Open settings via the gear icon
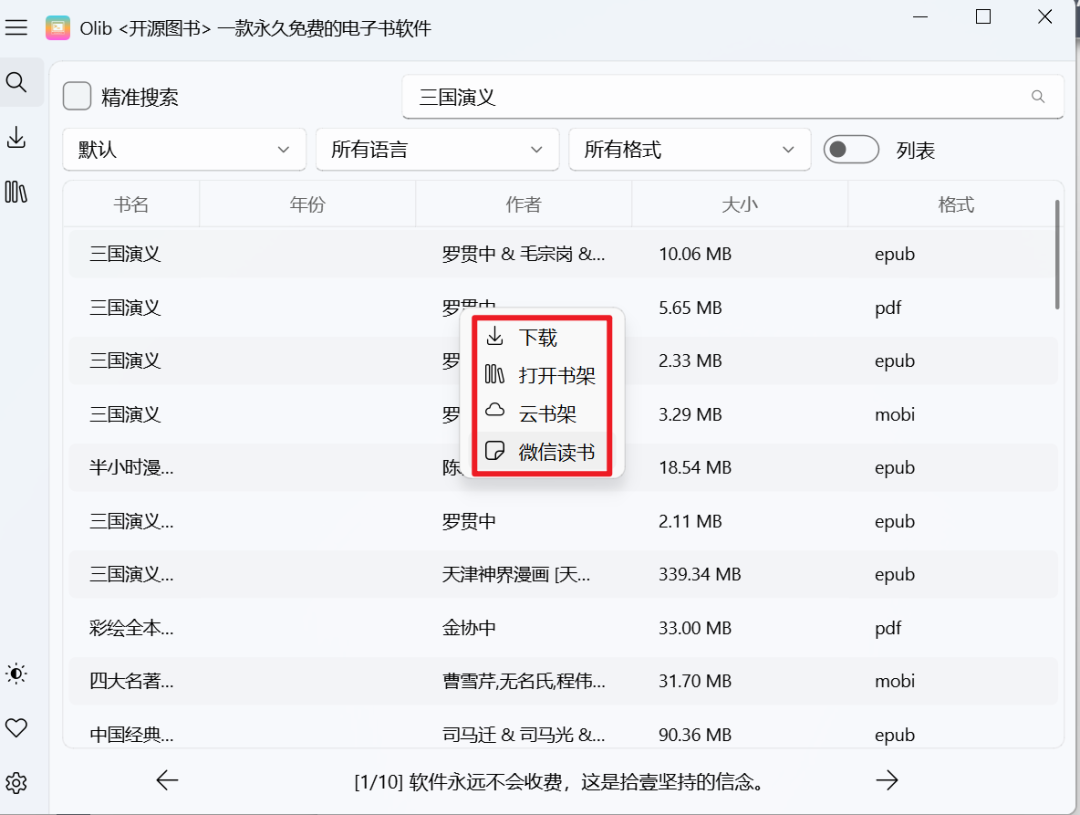The width and height of the screenshot is (1080, 815). coord(17,783)
